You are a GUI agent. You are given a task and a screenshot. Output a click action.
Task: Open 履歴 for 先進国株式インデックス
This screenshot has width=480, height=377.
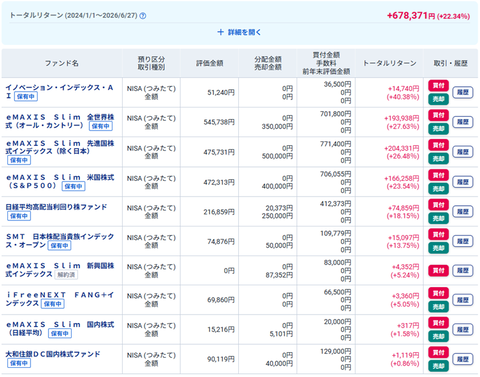coord(463,152)
